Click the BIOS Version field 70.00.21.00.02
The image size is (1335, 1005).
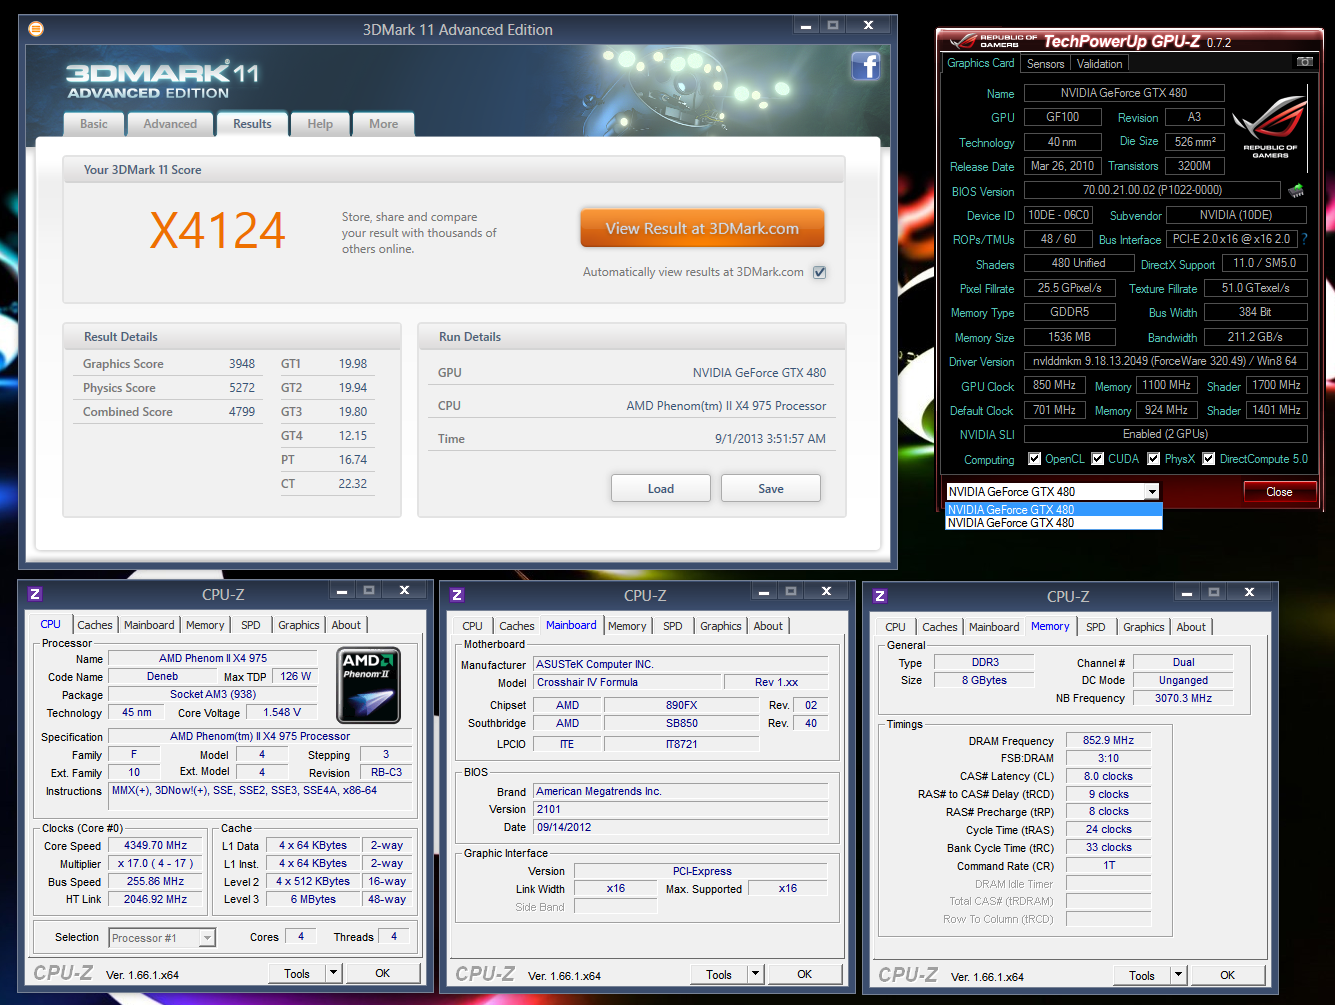pyautogui.click(x=1152, y=190)
